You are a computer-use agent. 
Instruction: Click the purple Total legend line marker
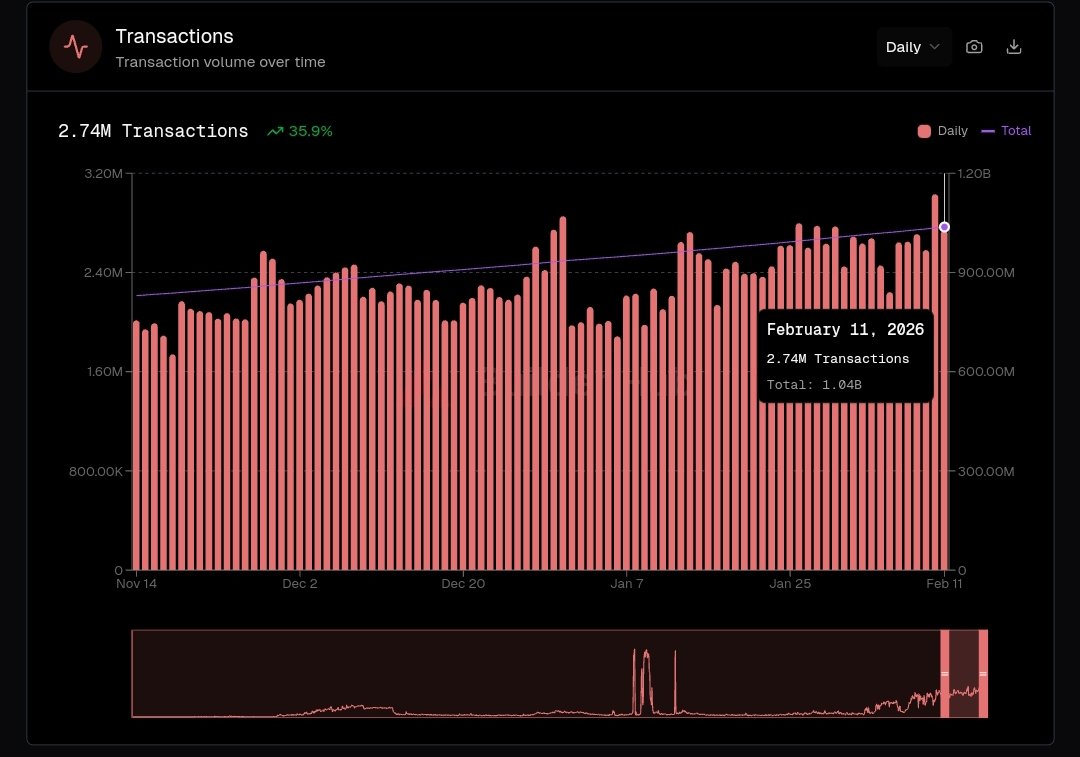(x=988, y=131)
